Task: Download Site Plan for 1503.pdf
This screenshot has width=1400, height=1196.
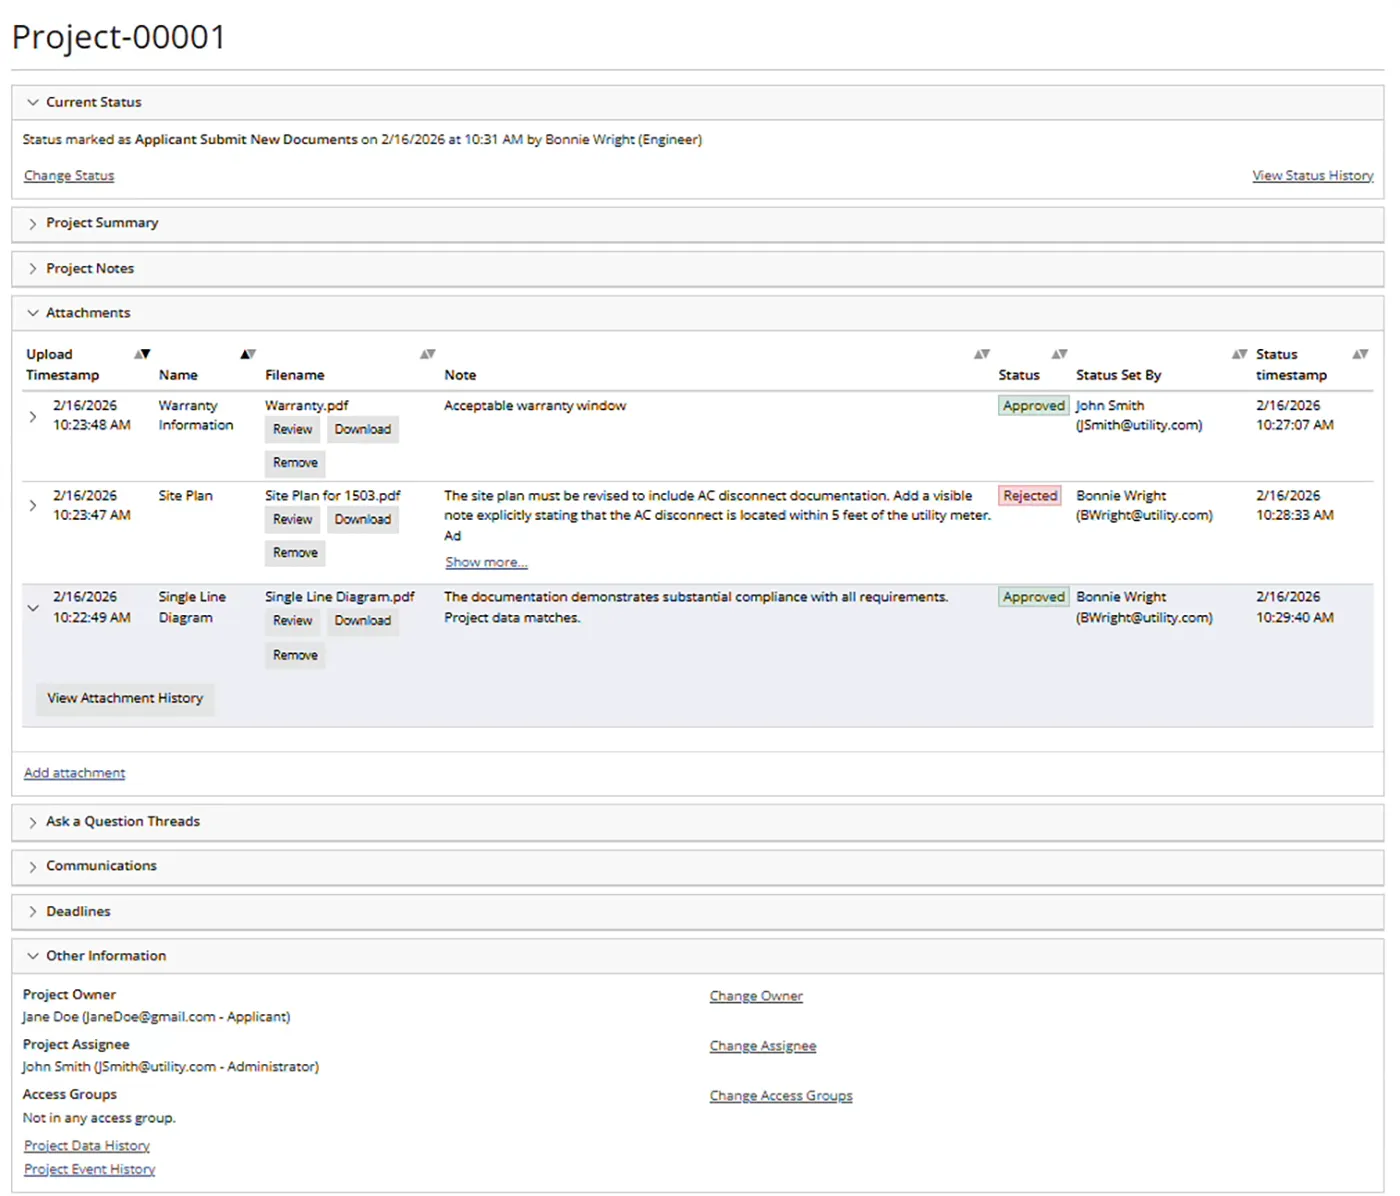Action: [362, 520]
